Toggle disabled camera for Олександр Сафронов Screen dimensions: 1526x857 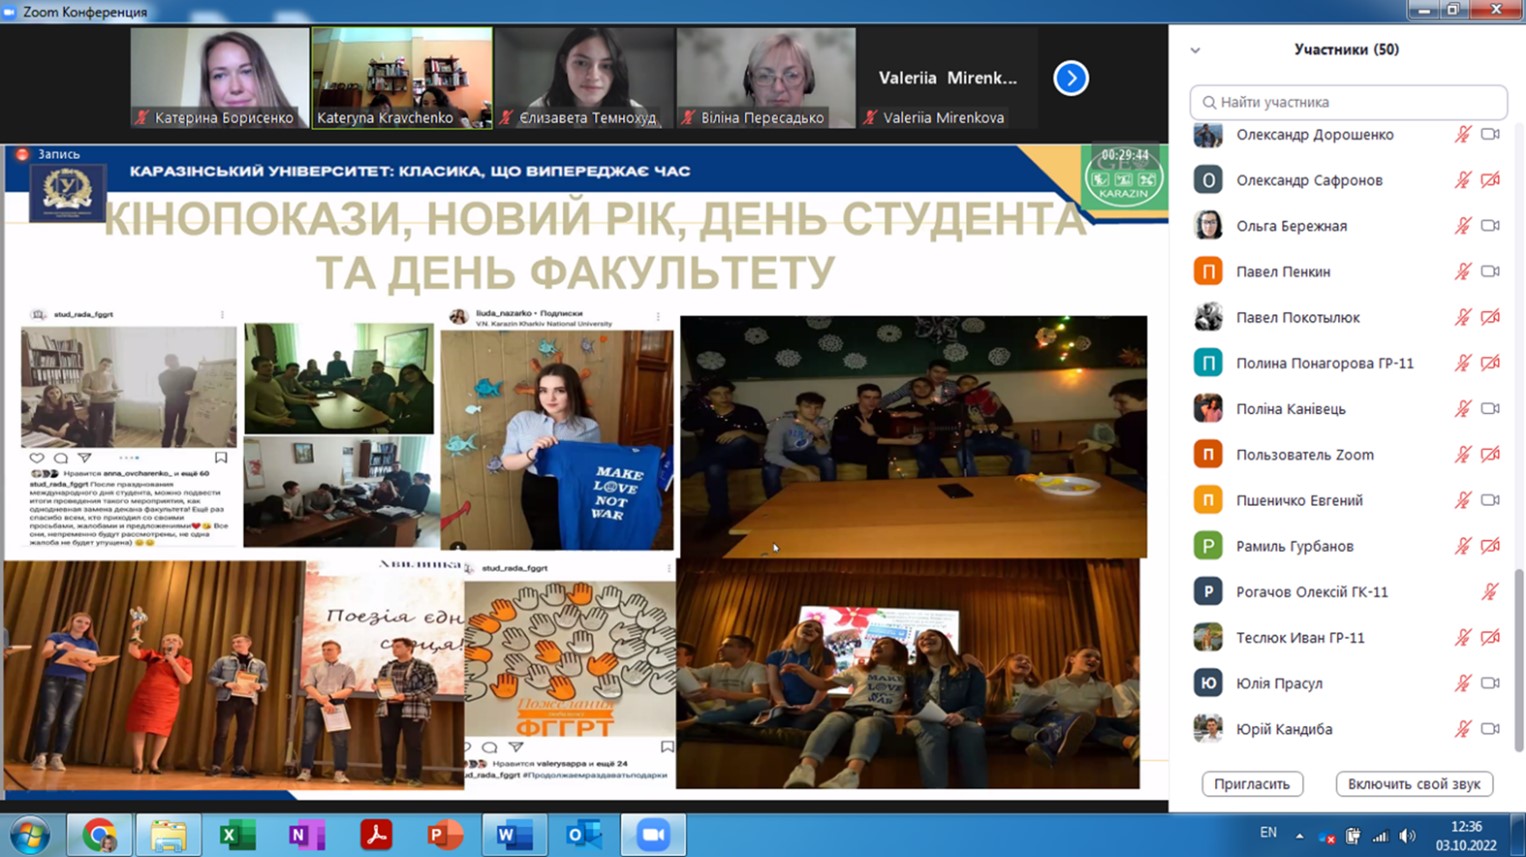point(1490,180)
